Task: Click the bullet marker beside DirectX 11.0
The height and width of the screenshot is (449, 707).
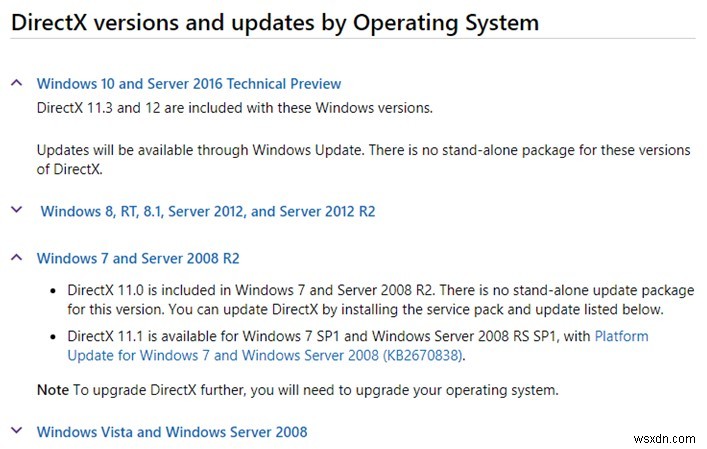Action: [x=54, y=290]
